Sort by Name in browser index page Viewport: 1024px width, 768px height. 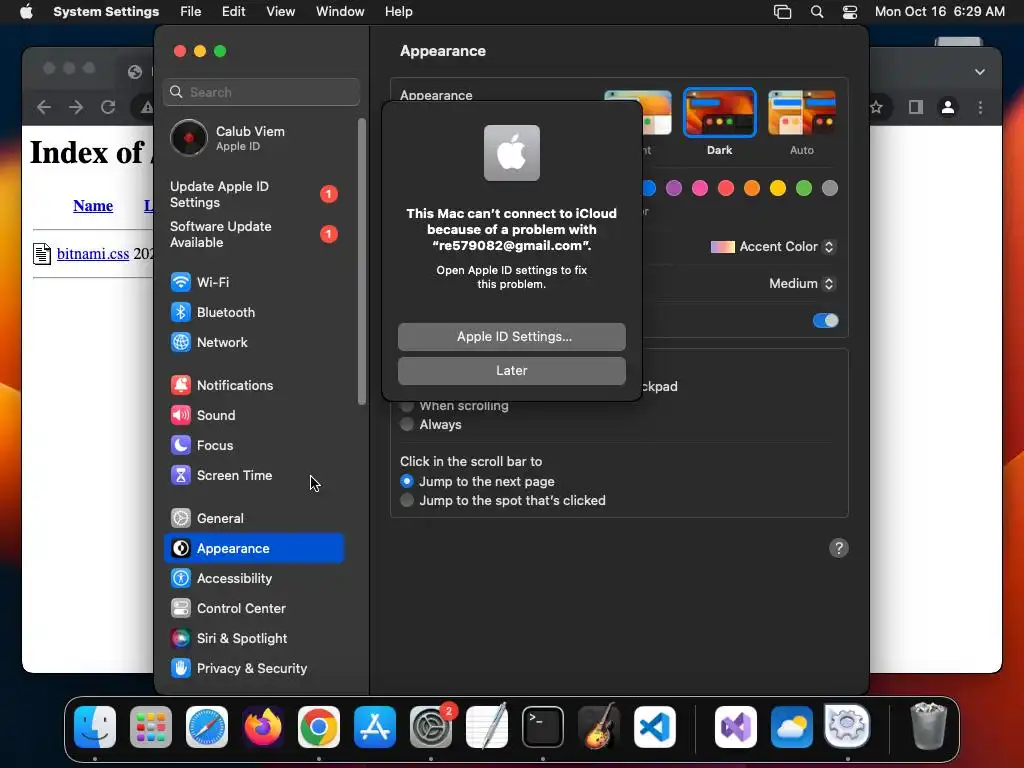tap(93, 206)
